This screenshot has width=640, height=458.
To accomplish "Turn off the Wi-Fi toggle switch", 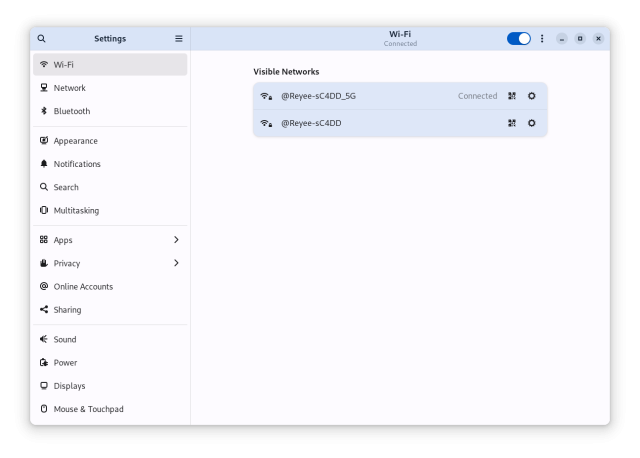I will [518, 39].
